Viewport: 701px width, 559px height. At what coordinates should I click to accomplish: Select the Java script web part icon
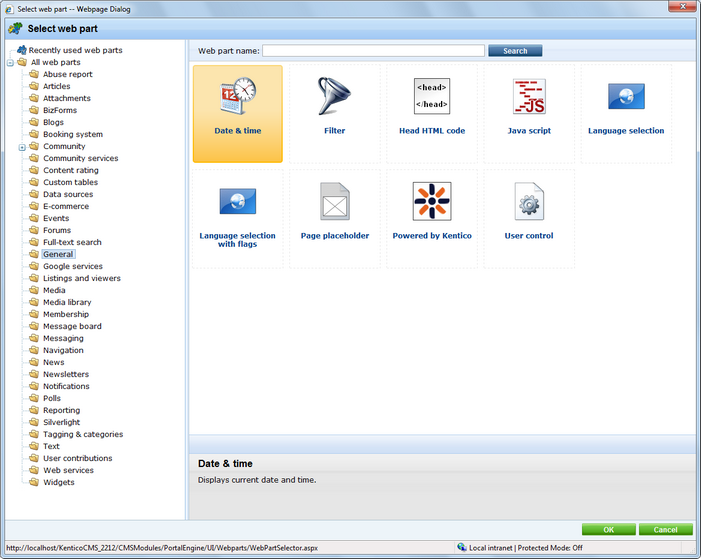click(x=529, y=97)
